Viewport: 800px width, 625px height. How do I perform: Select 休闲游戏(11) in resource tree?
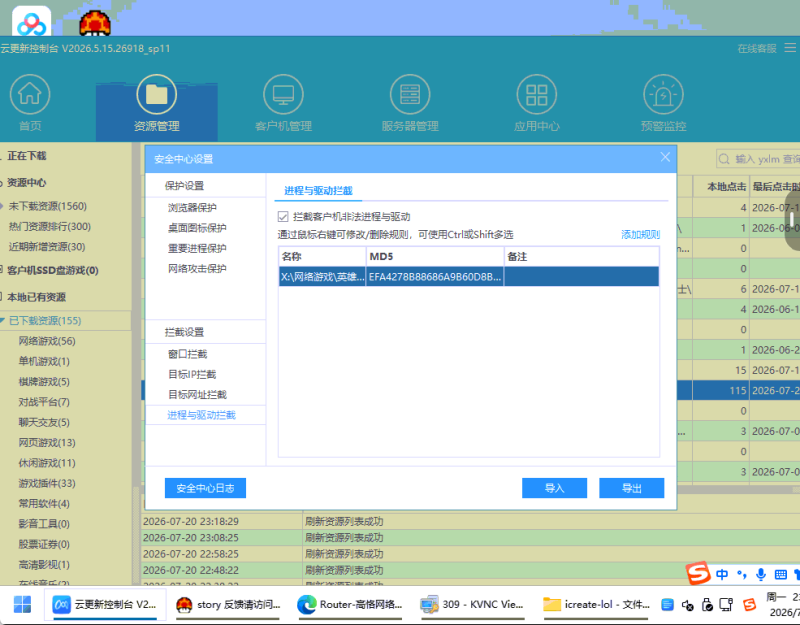click(47, 464)
